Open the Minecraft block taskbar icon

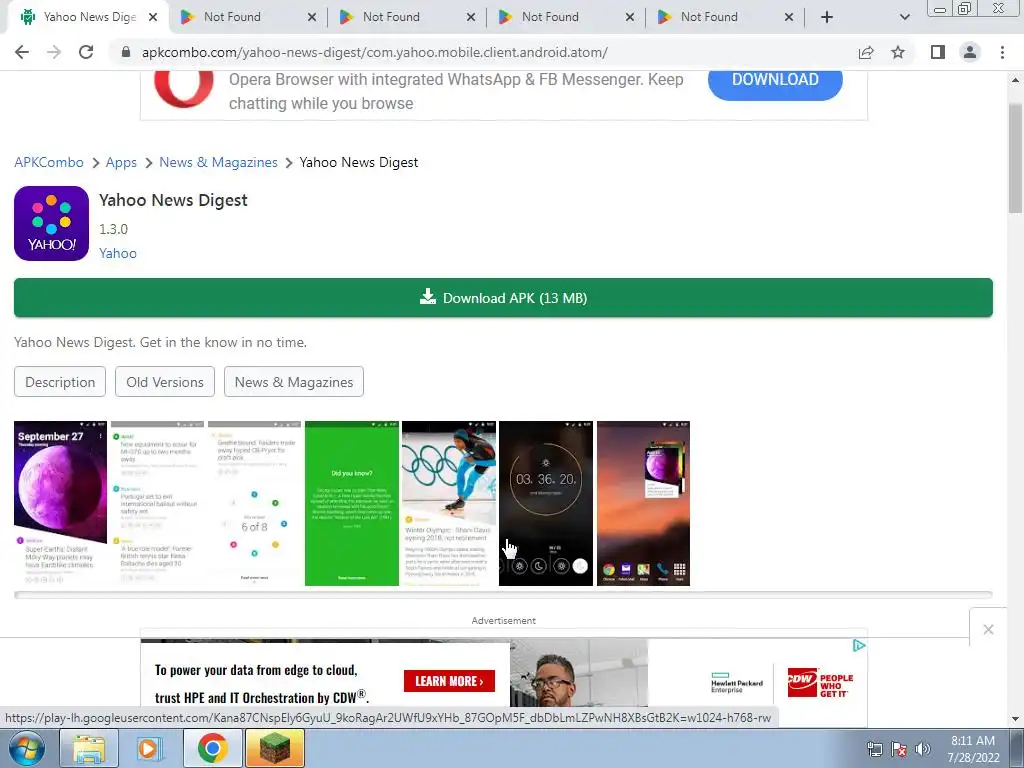[x=274, y=748]
